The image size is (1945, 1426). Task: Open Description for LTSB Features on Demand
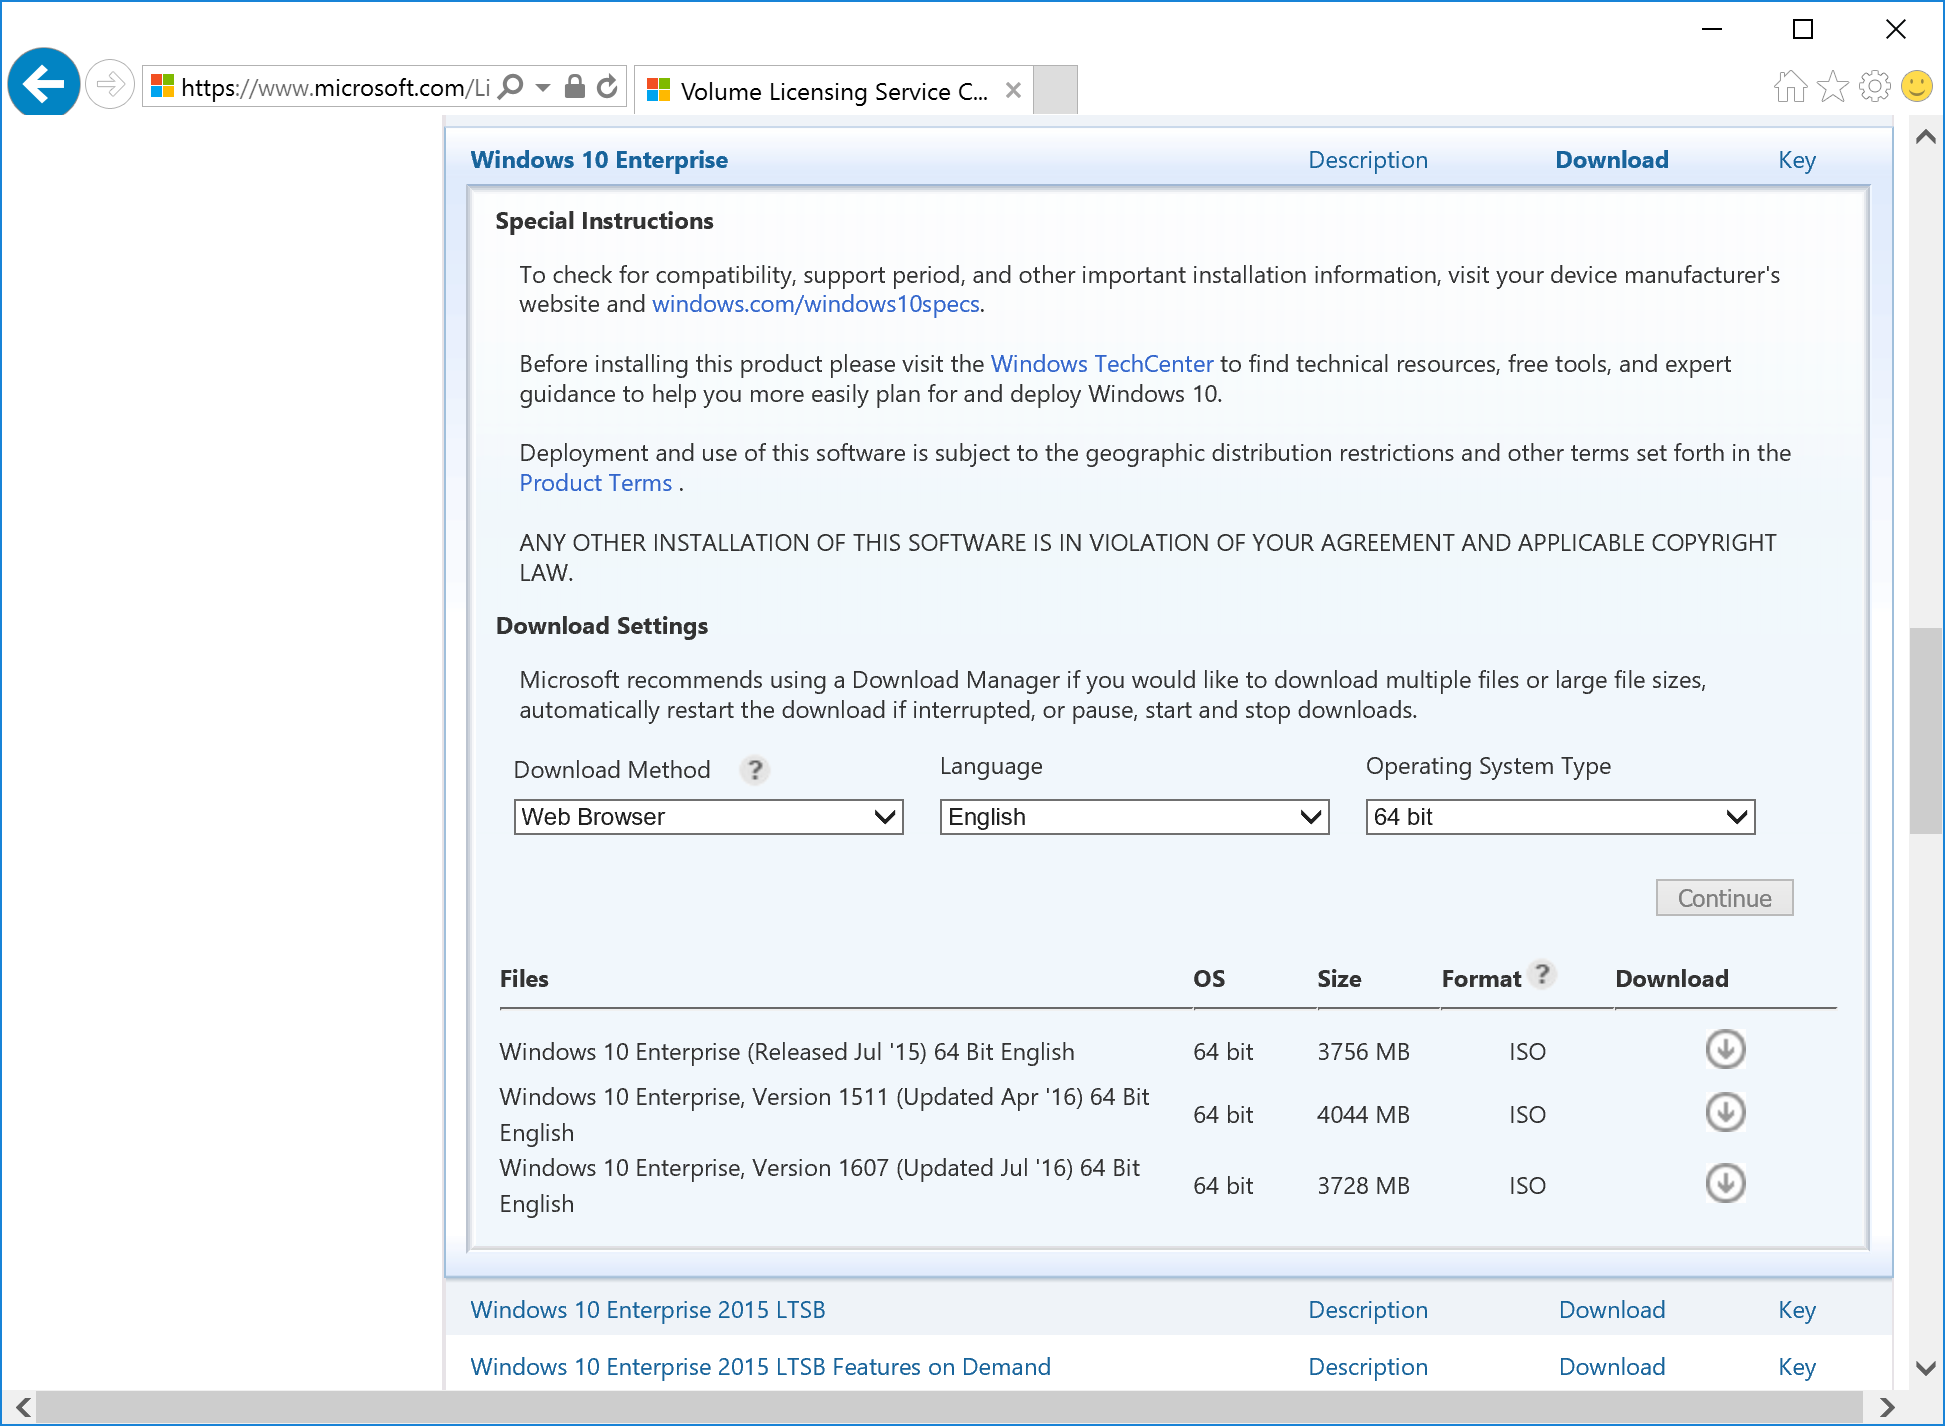coord(1368,1367)
